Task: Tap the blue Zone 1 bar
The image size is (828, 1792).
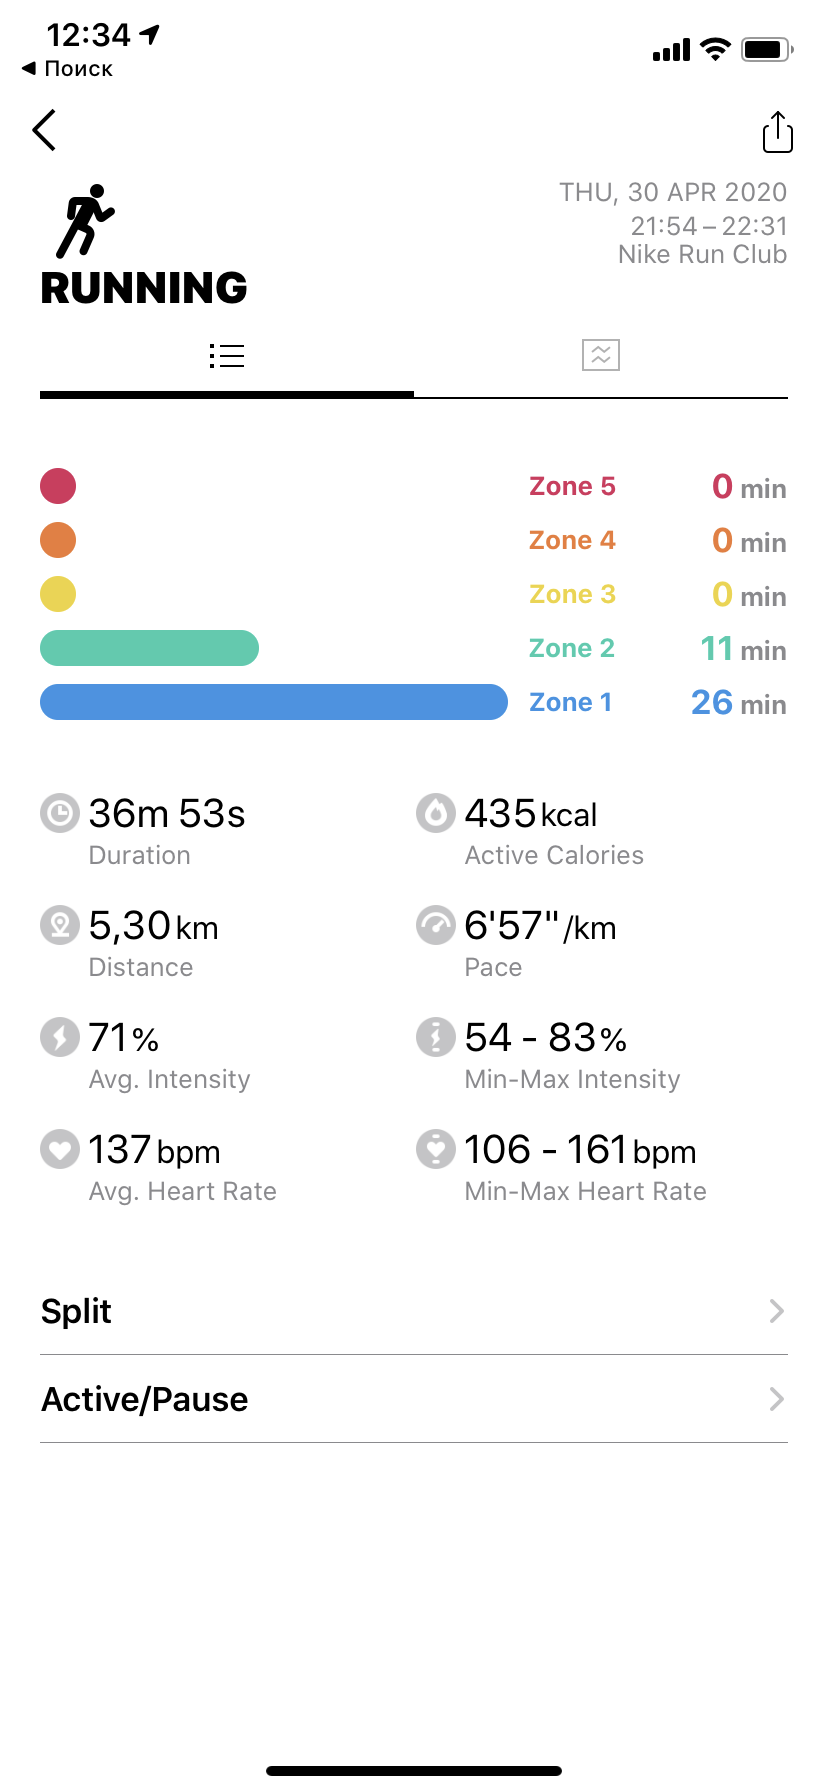Action: (273, 702)
